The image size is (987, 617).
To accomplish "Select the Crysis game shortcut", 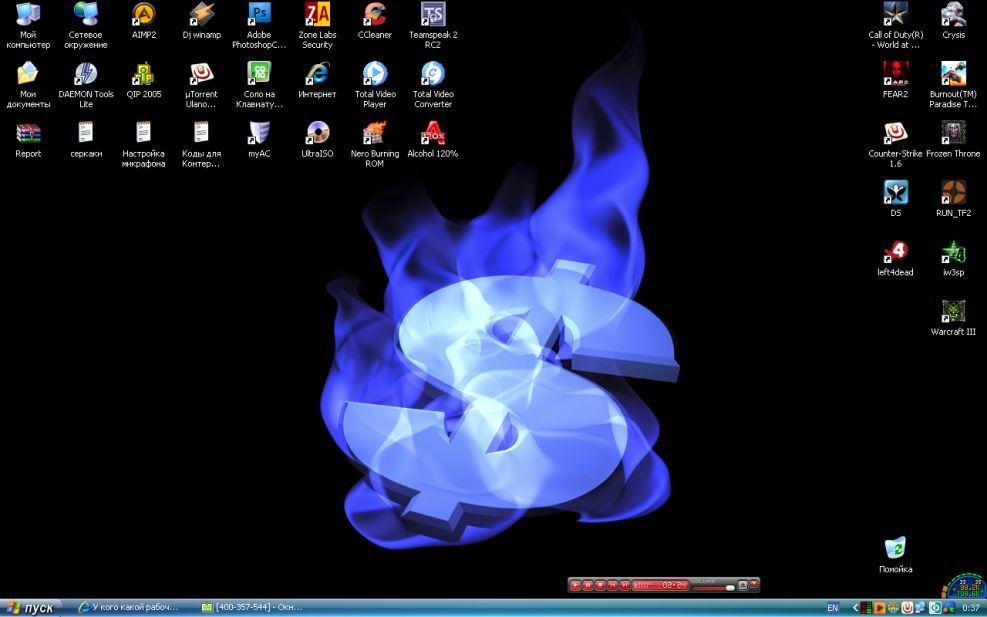I will (x=953, y=15).
